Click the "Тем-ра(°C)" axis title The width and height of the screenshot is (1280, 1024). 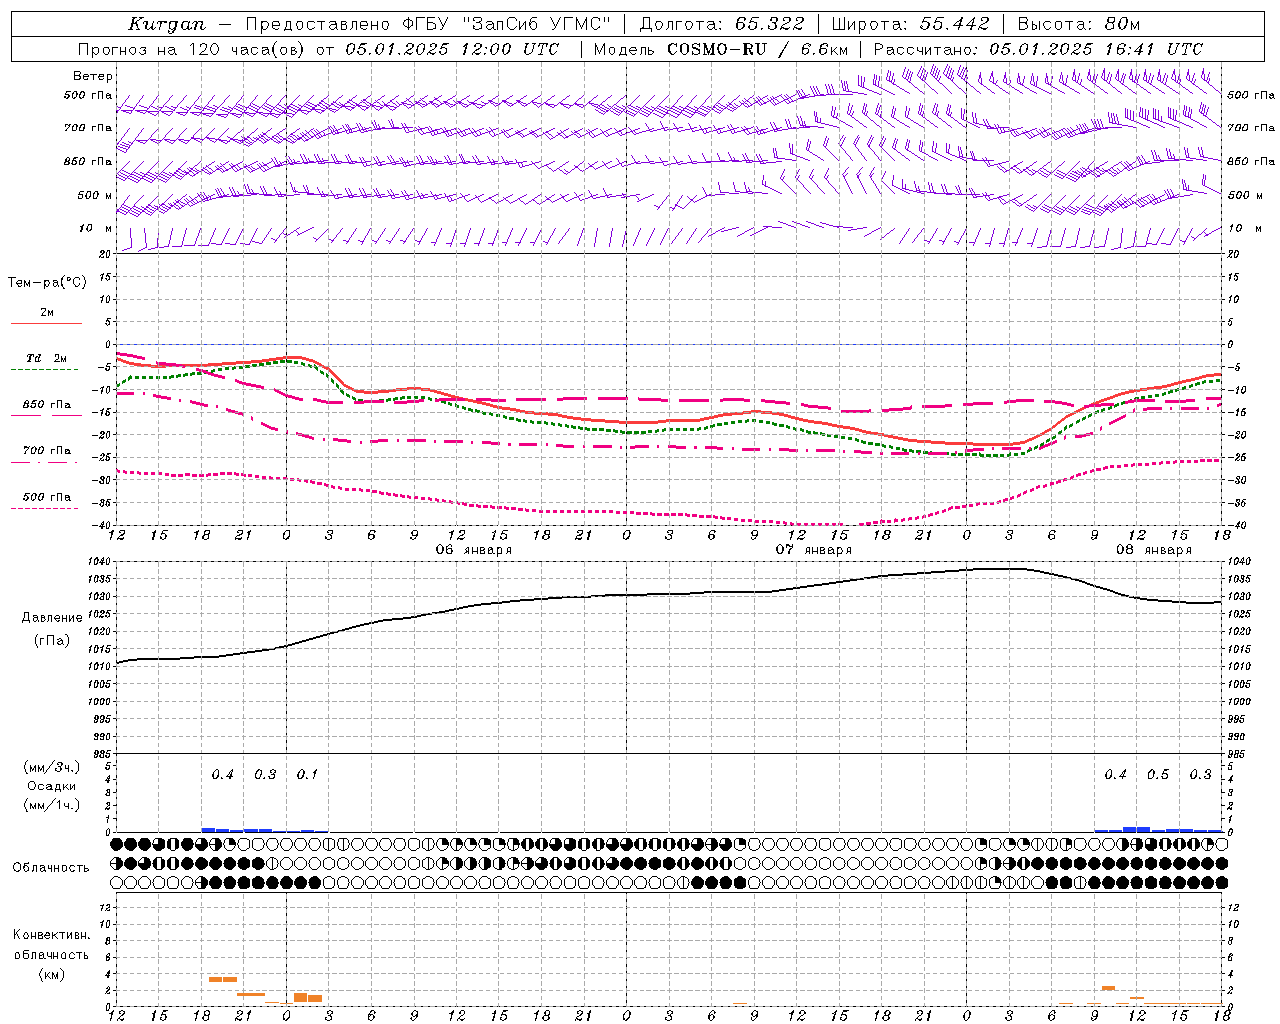coord(47,283)
